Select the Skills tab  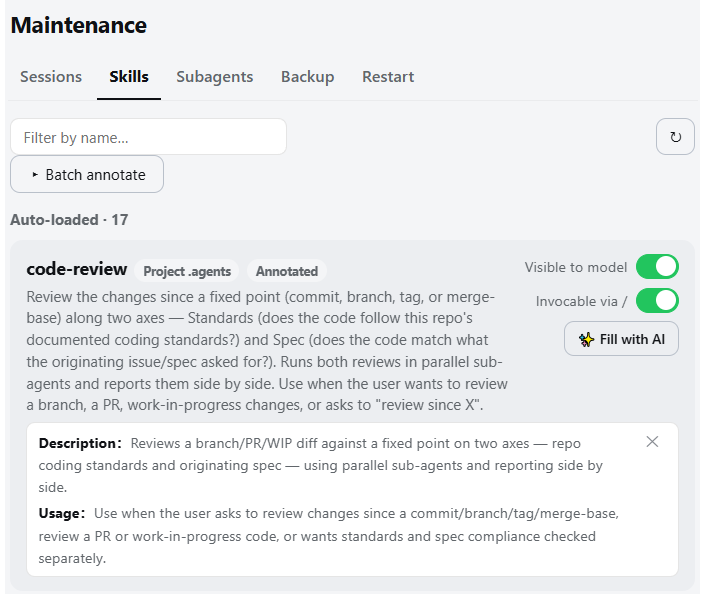(x=129, y=77)
